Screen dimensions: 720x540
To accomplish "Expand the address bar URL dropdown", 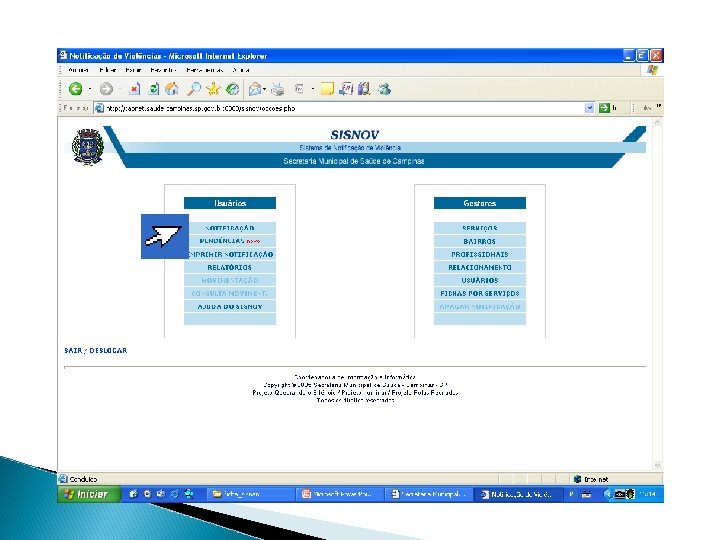I will [590, 108].
